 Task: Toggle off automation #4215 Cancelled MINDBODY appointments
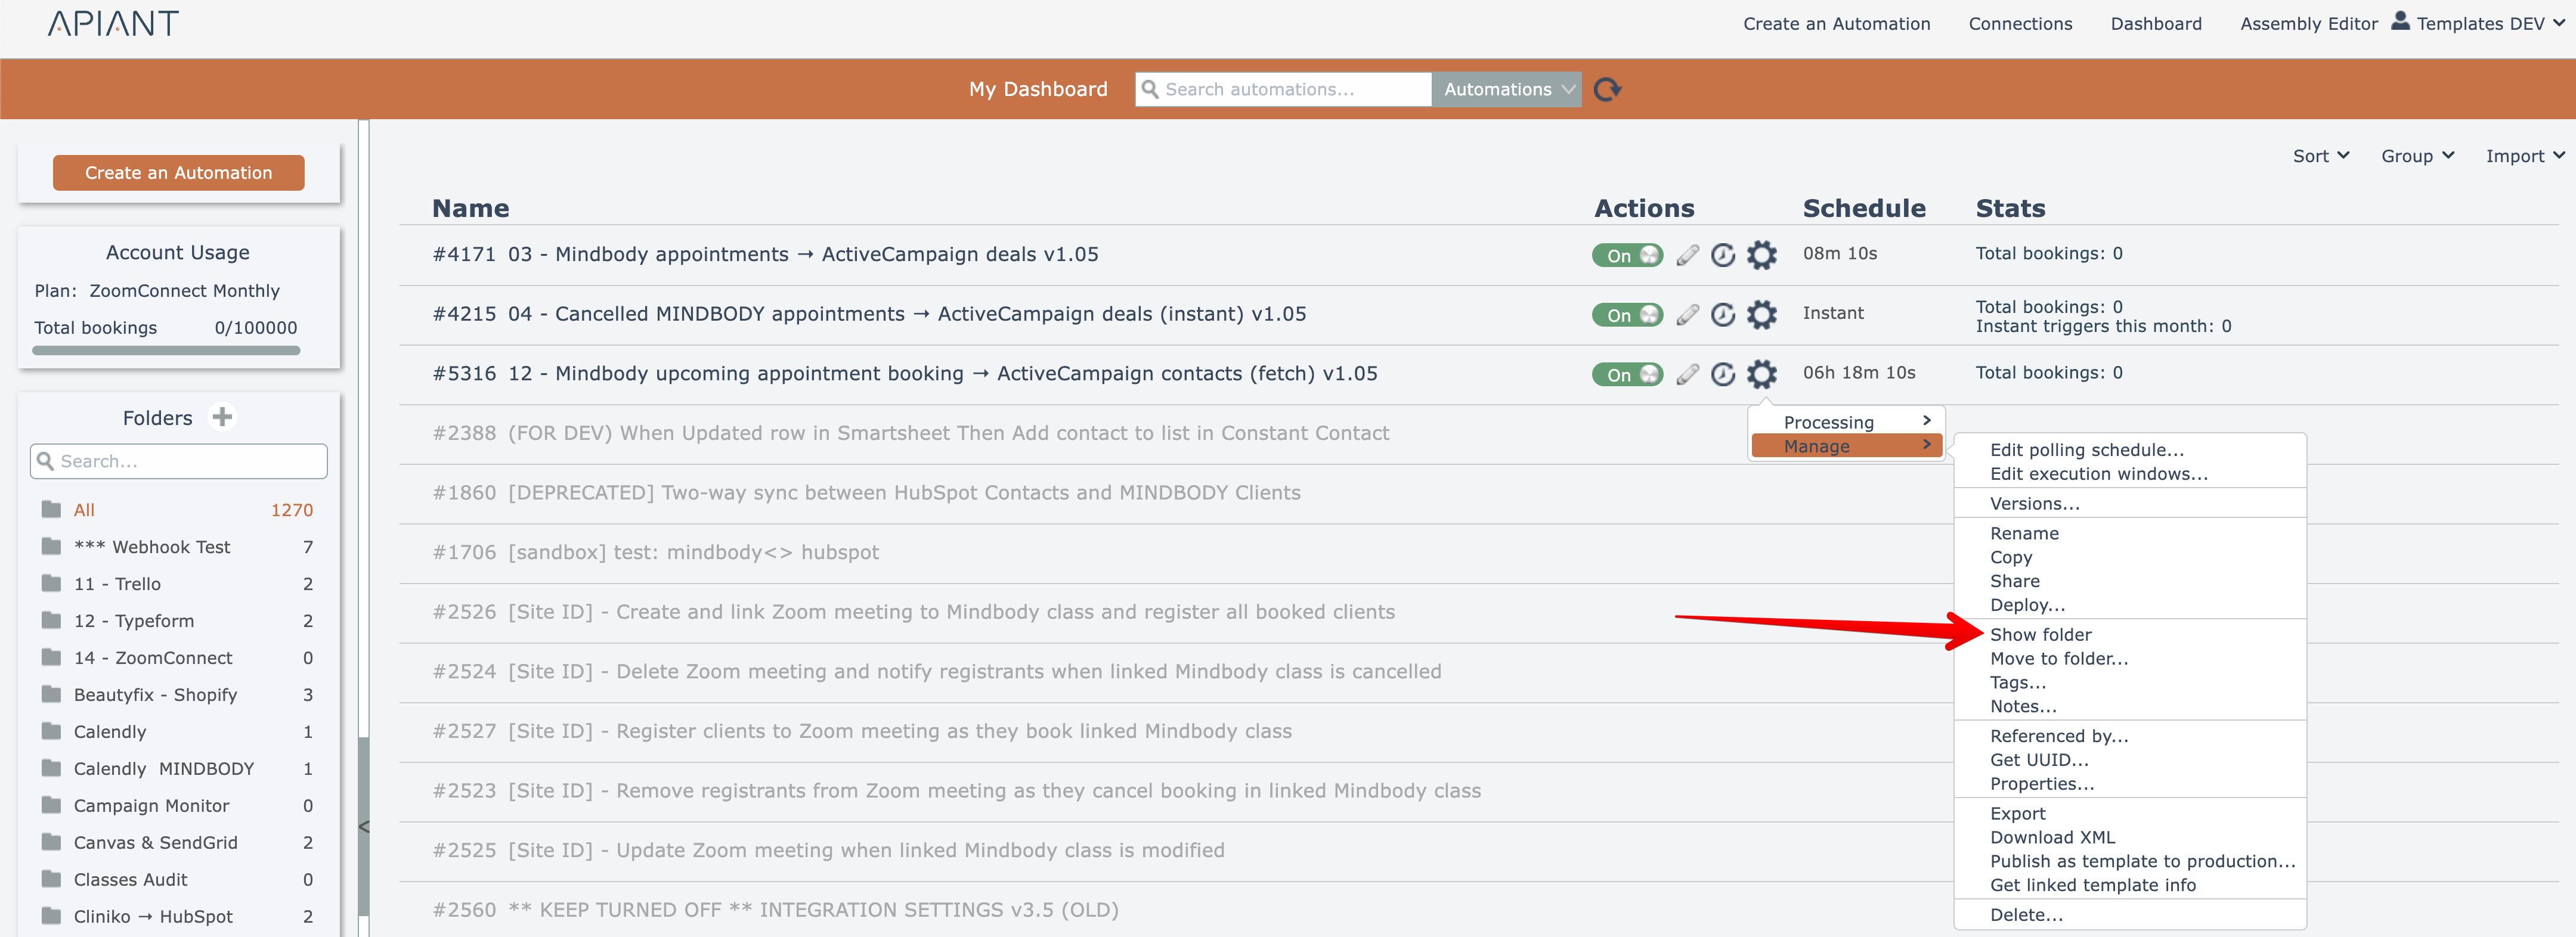(1627, 315)
